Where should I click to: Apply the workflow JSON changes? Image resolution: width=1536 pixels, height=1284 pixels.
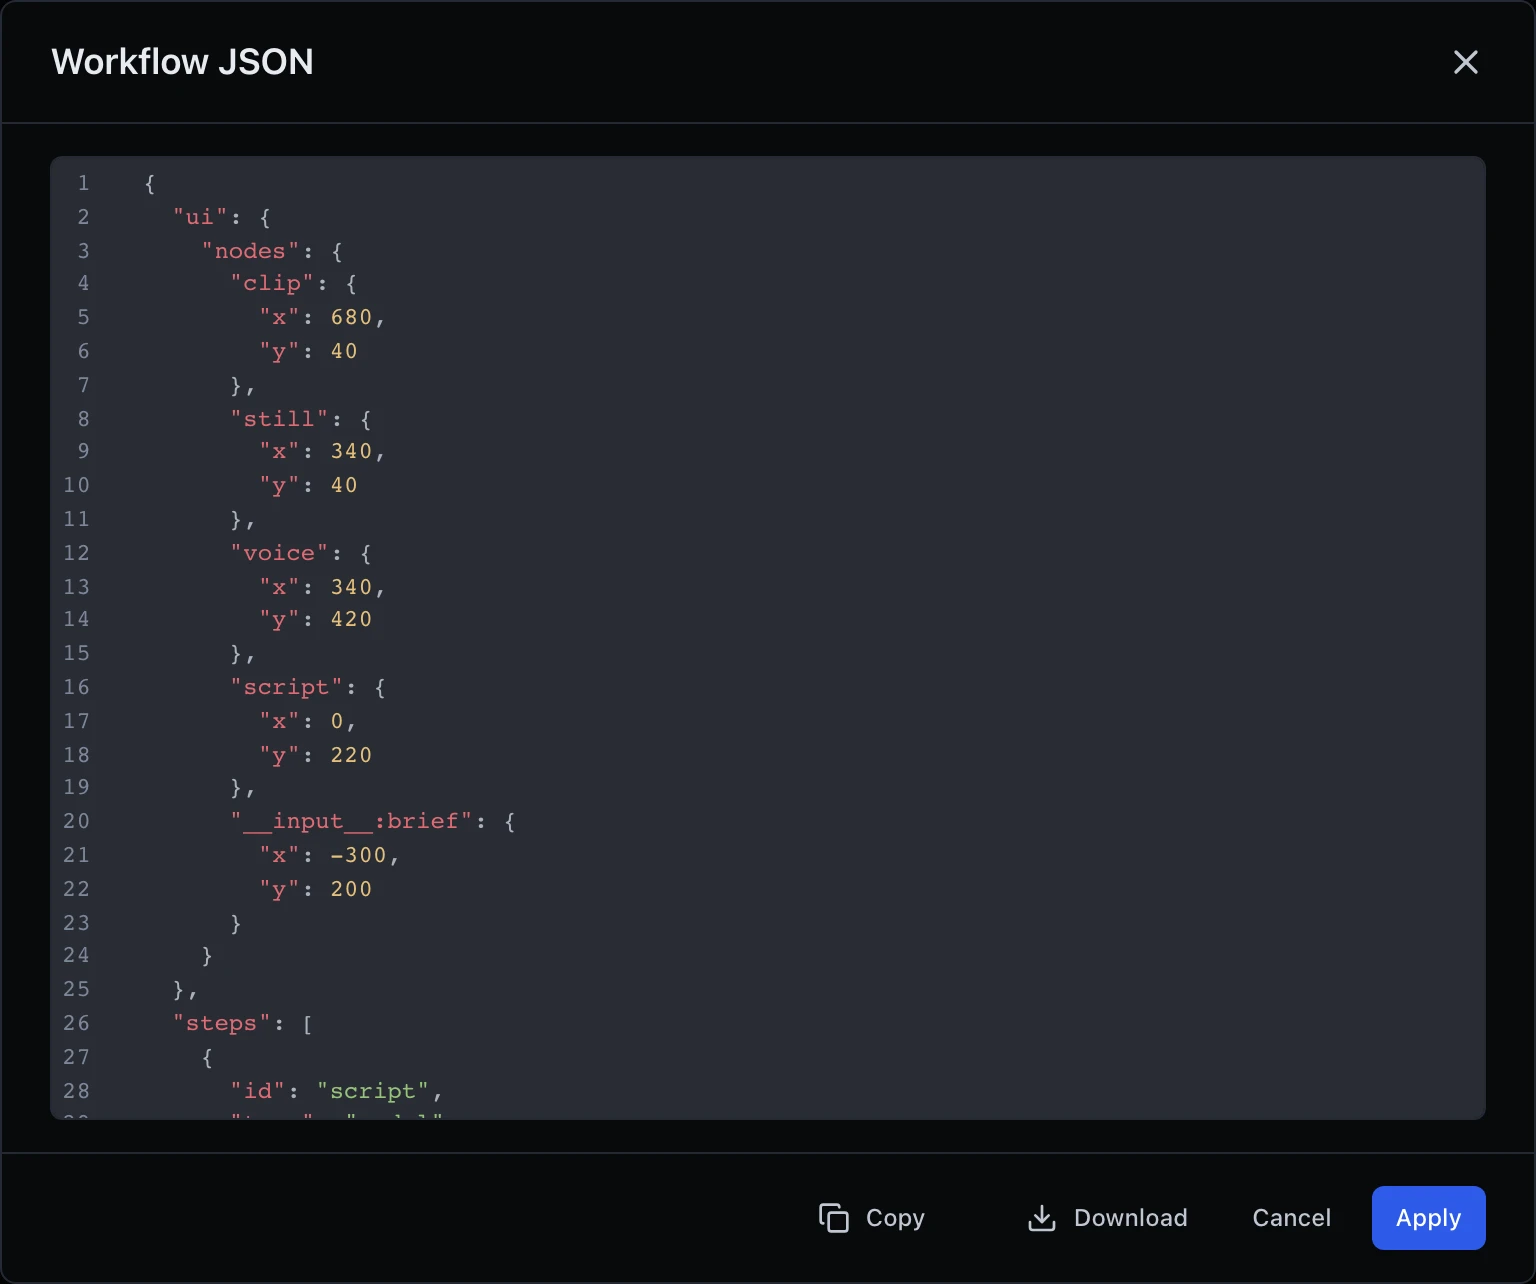(x=1428, y=1218)
